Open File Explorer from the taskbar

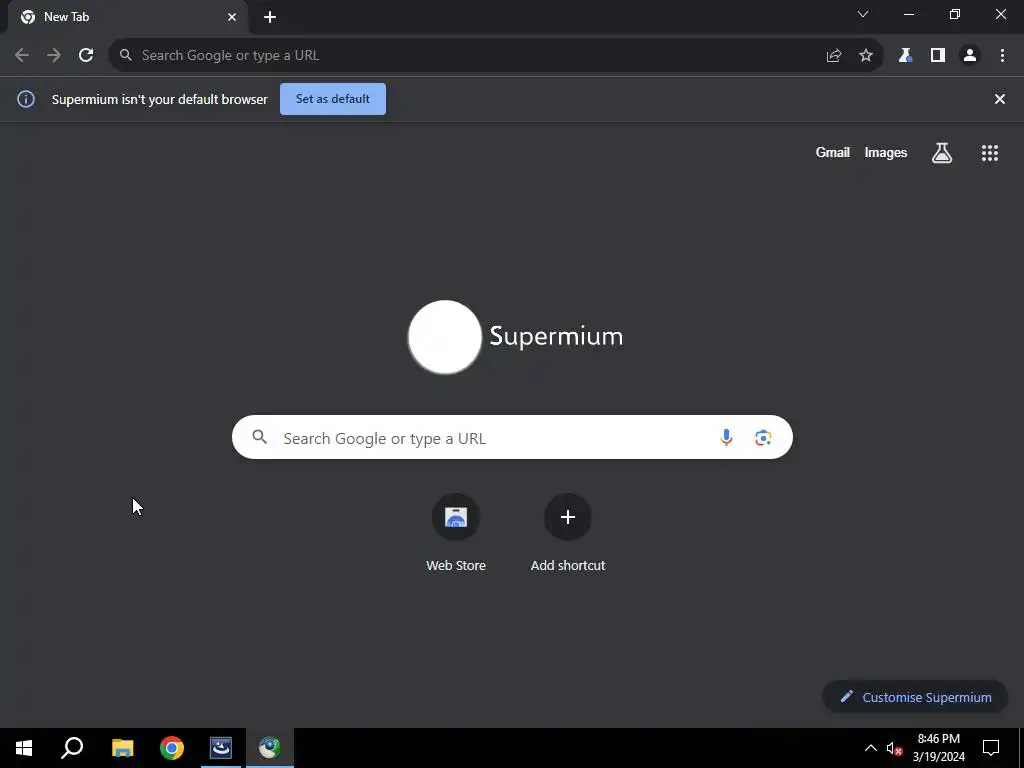(x=122, y=748)
